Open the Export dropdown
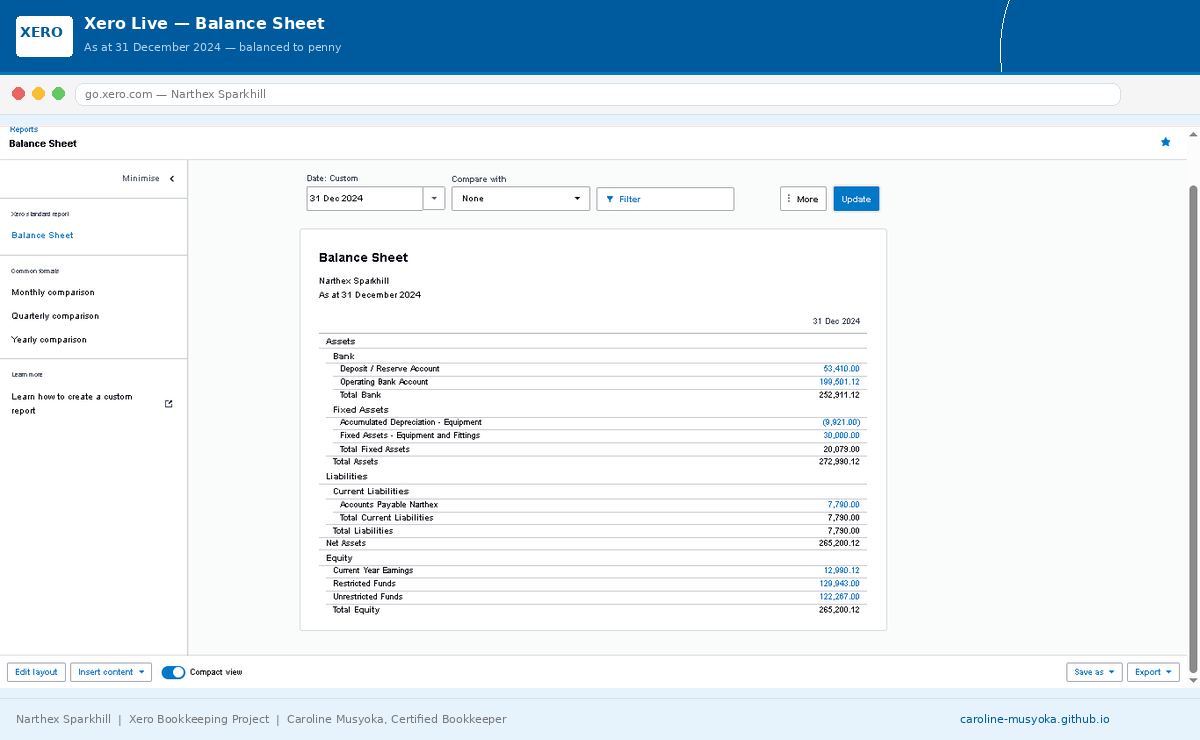The width and height of the screenshot is (1200, 740). click(x=1153, y=672)
